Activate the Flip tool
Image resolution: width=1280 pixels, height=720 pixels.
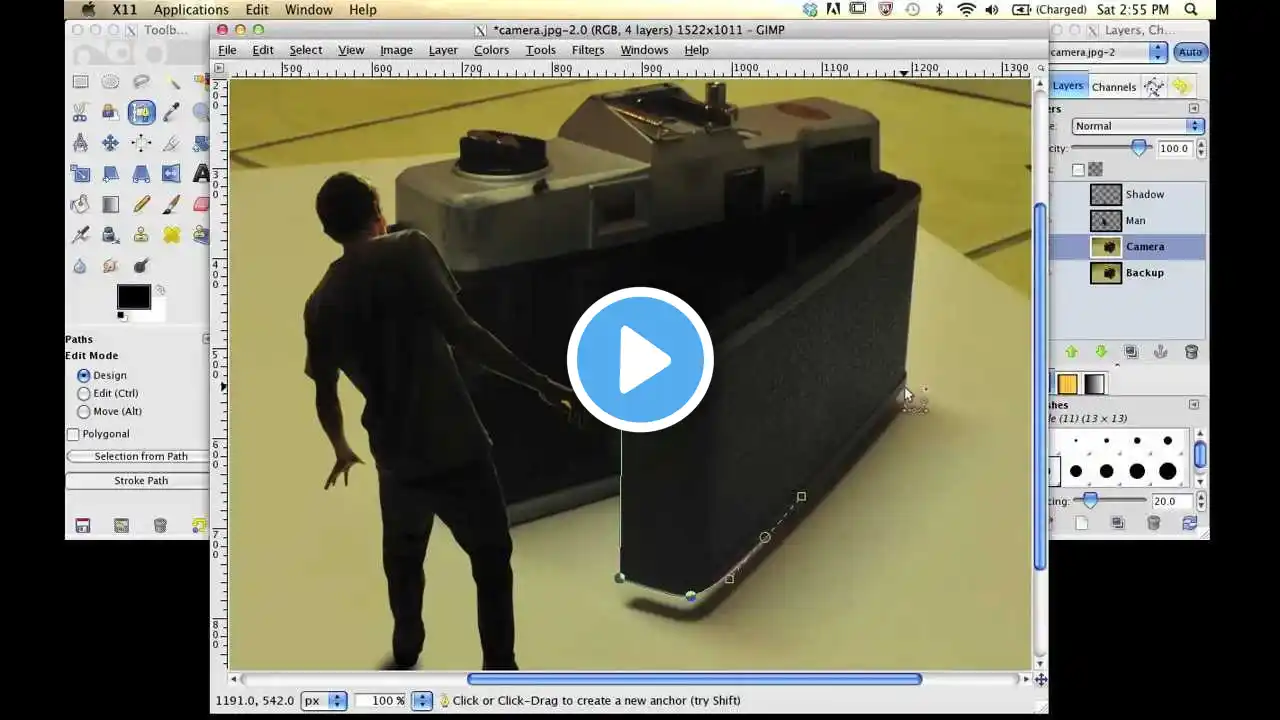click(172, 174)
